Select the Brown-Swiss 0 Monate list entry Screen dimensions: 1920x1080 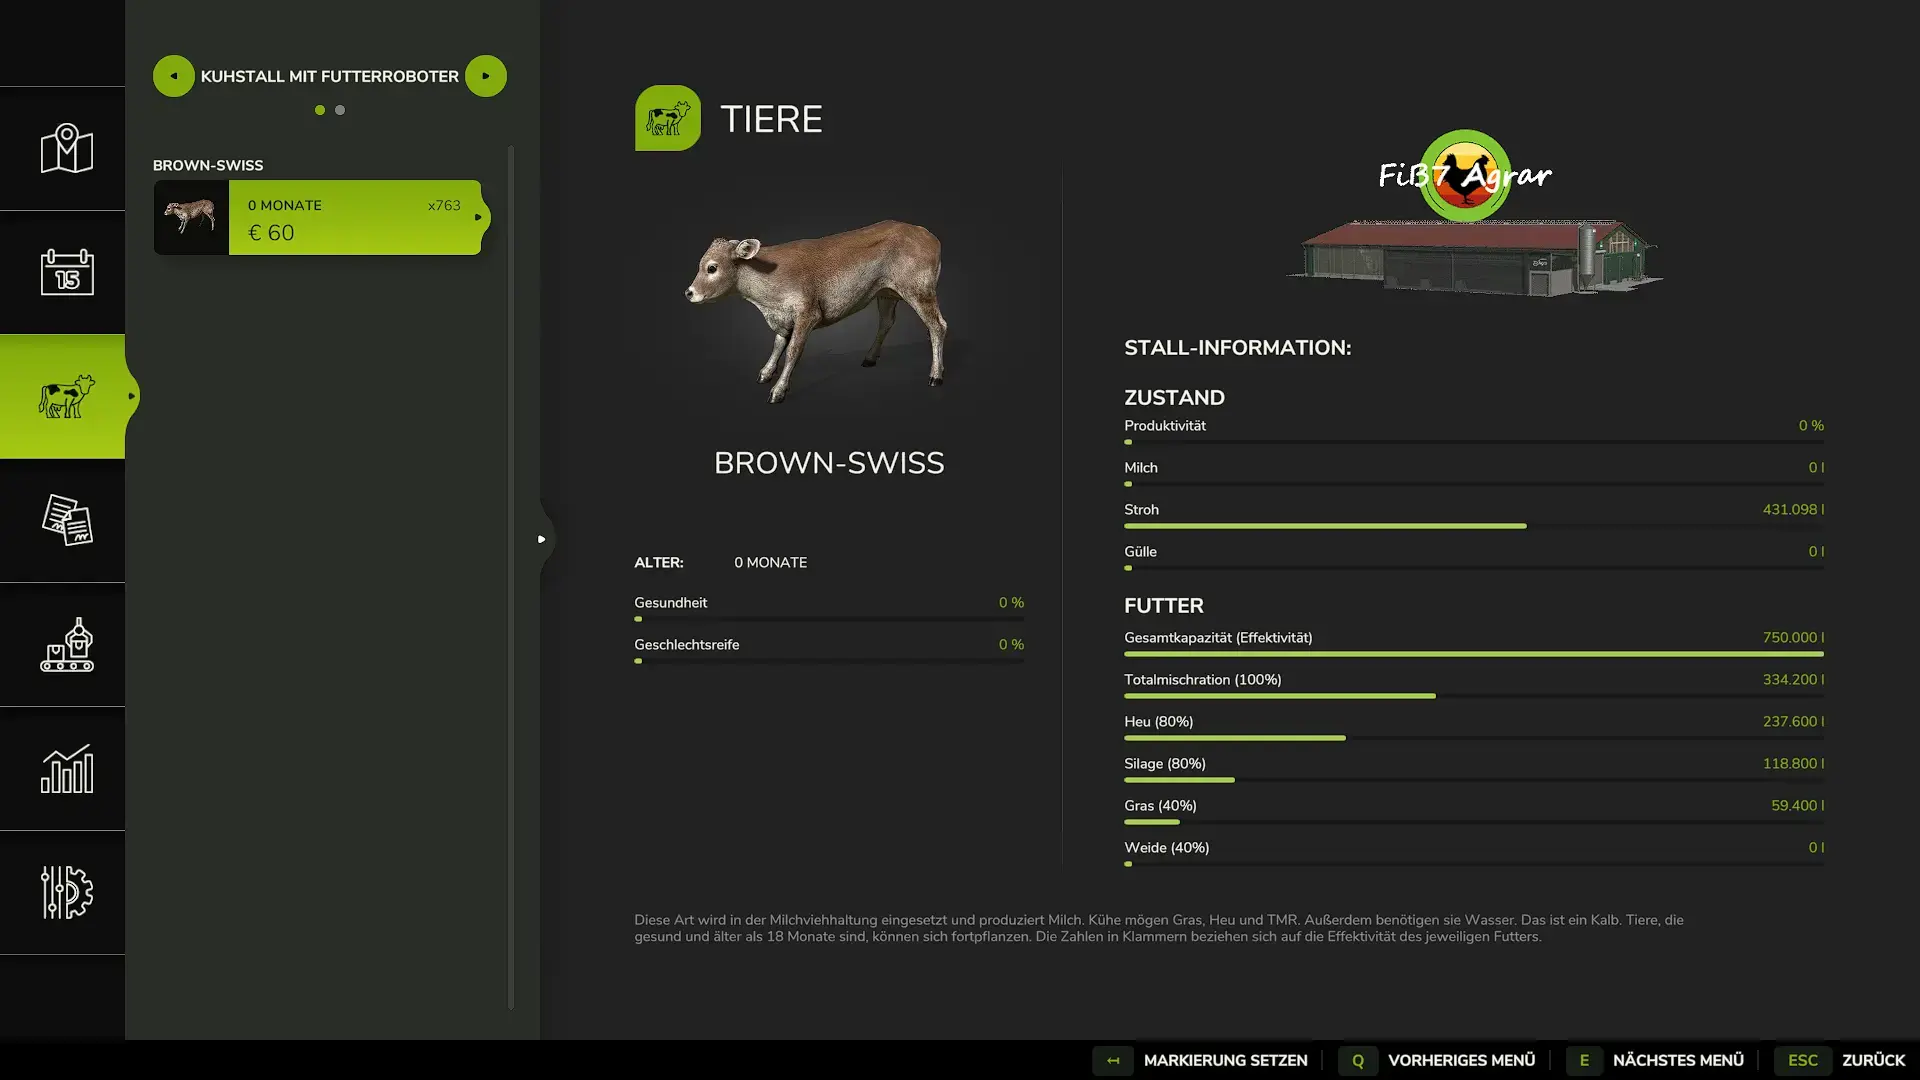355,218
